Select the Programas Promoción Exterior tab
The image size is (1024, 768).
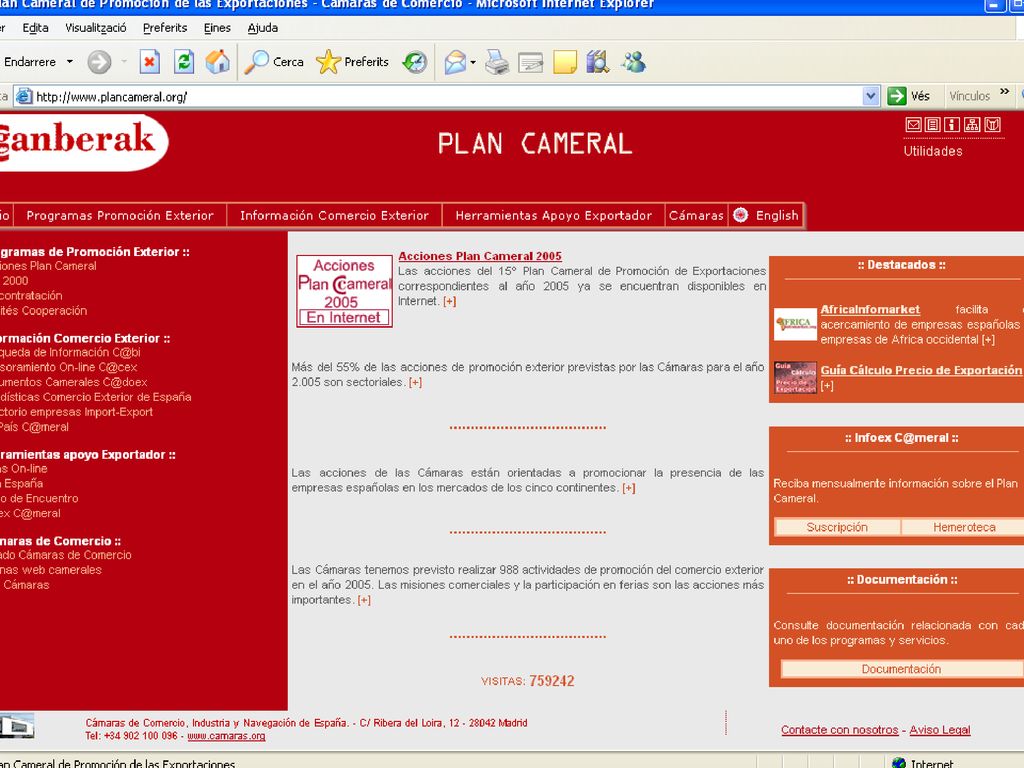[x=120, y=216]
